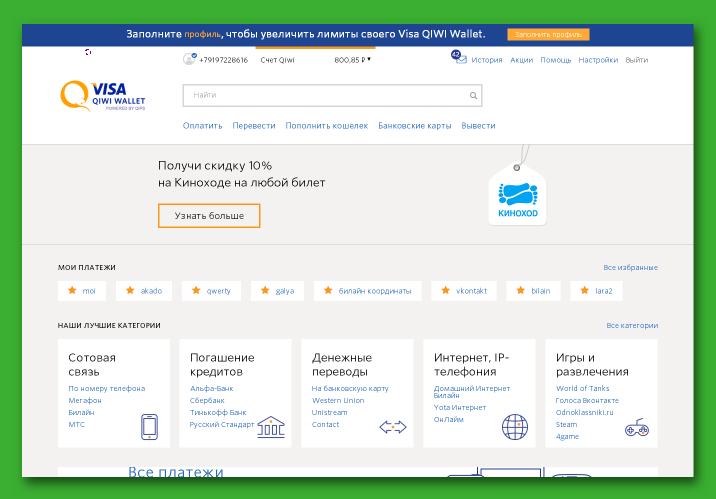
Task: Select the galya saved payment
Action: click(x=277, y=291)
